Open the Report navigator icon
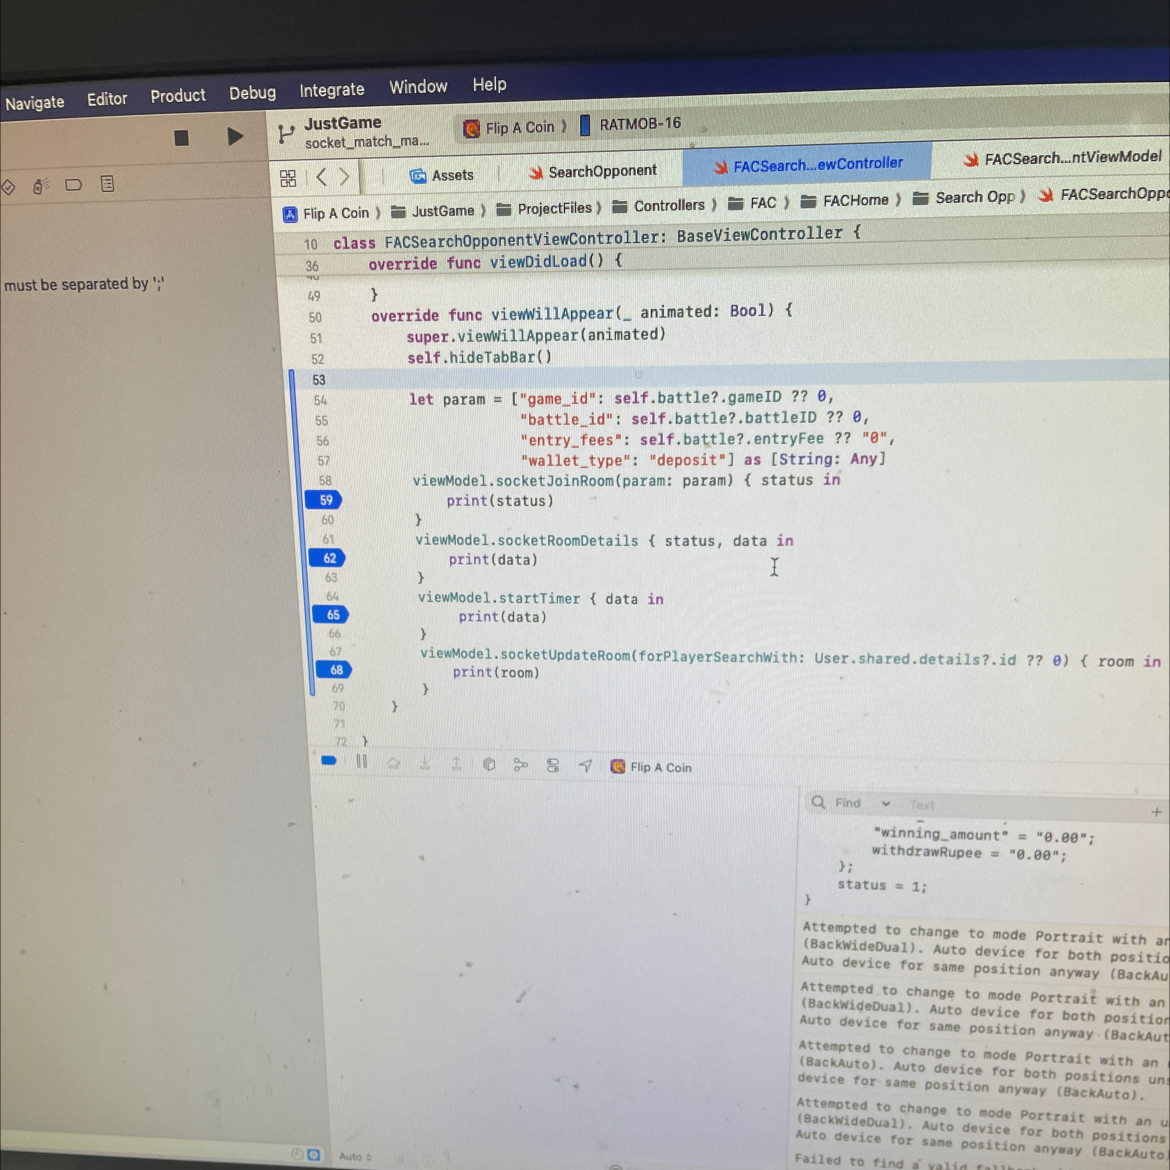Image resolution: width=1170 pixels, height=1170 pixels. click(x=107, y=184)
